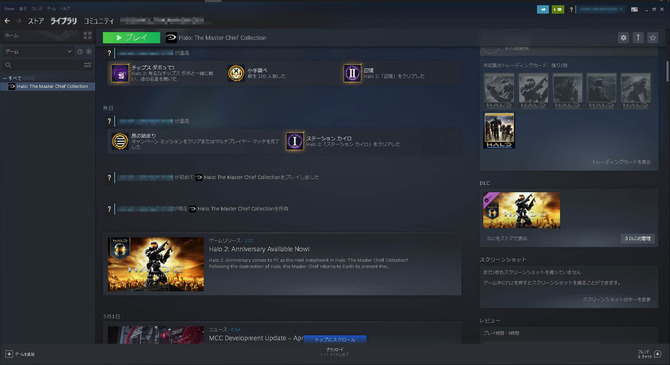Open game settings gear icon
This screenshot has width=670, height=365.
pyautogui.click(x=623, y=38)
